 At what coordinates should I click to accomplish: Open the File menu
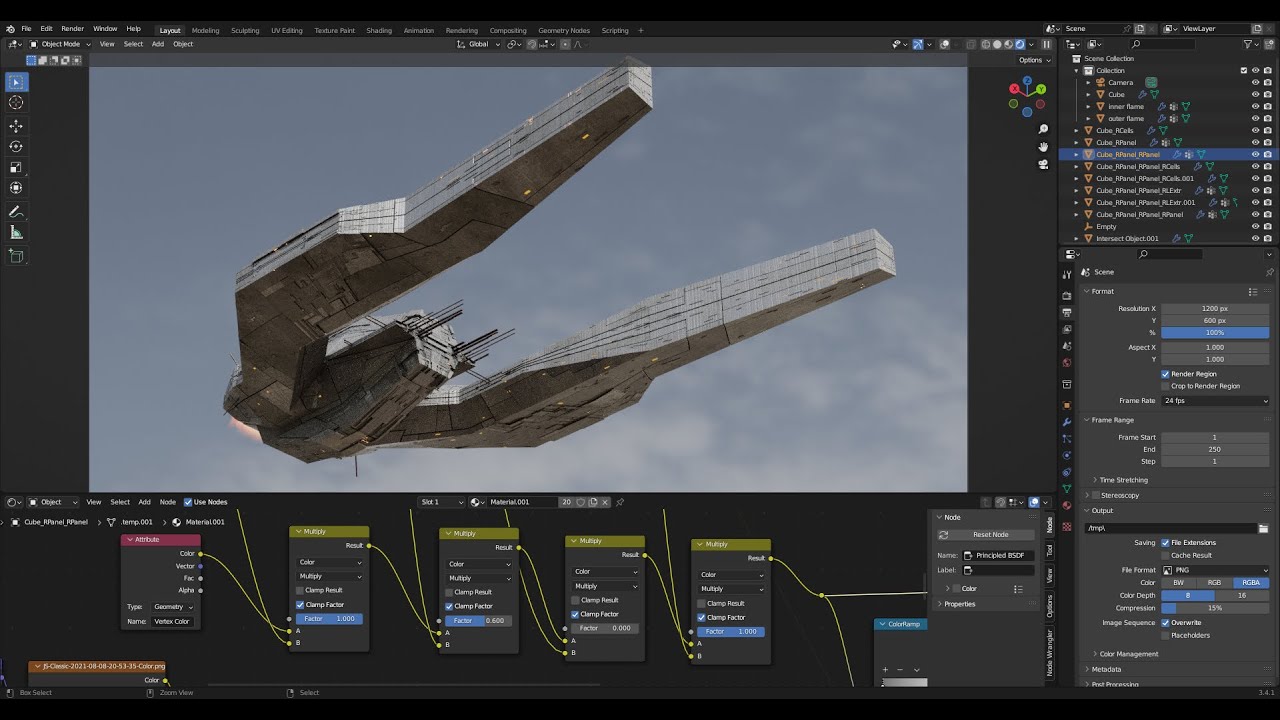tap(26, 29)
